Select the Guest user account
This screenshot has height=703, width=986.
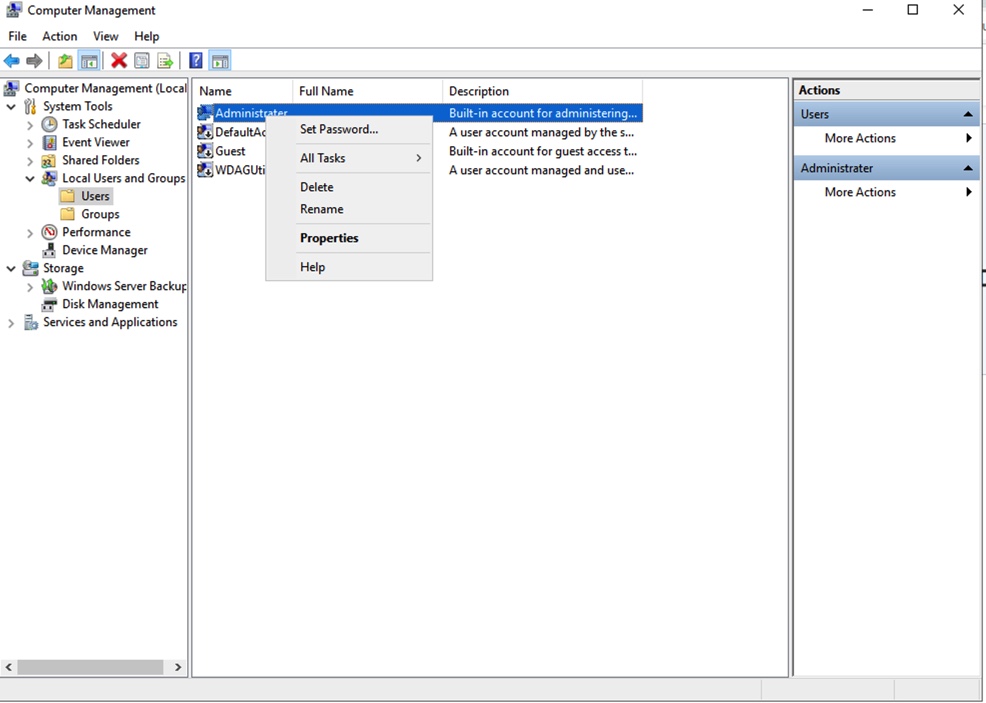[230, 151]
